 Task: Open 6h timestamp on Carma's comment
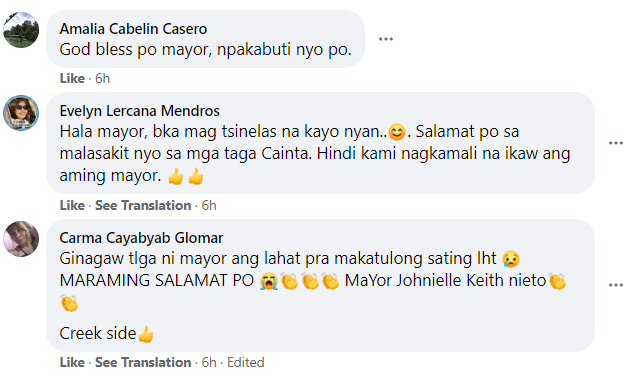click(209, 362)
